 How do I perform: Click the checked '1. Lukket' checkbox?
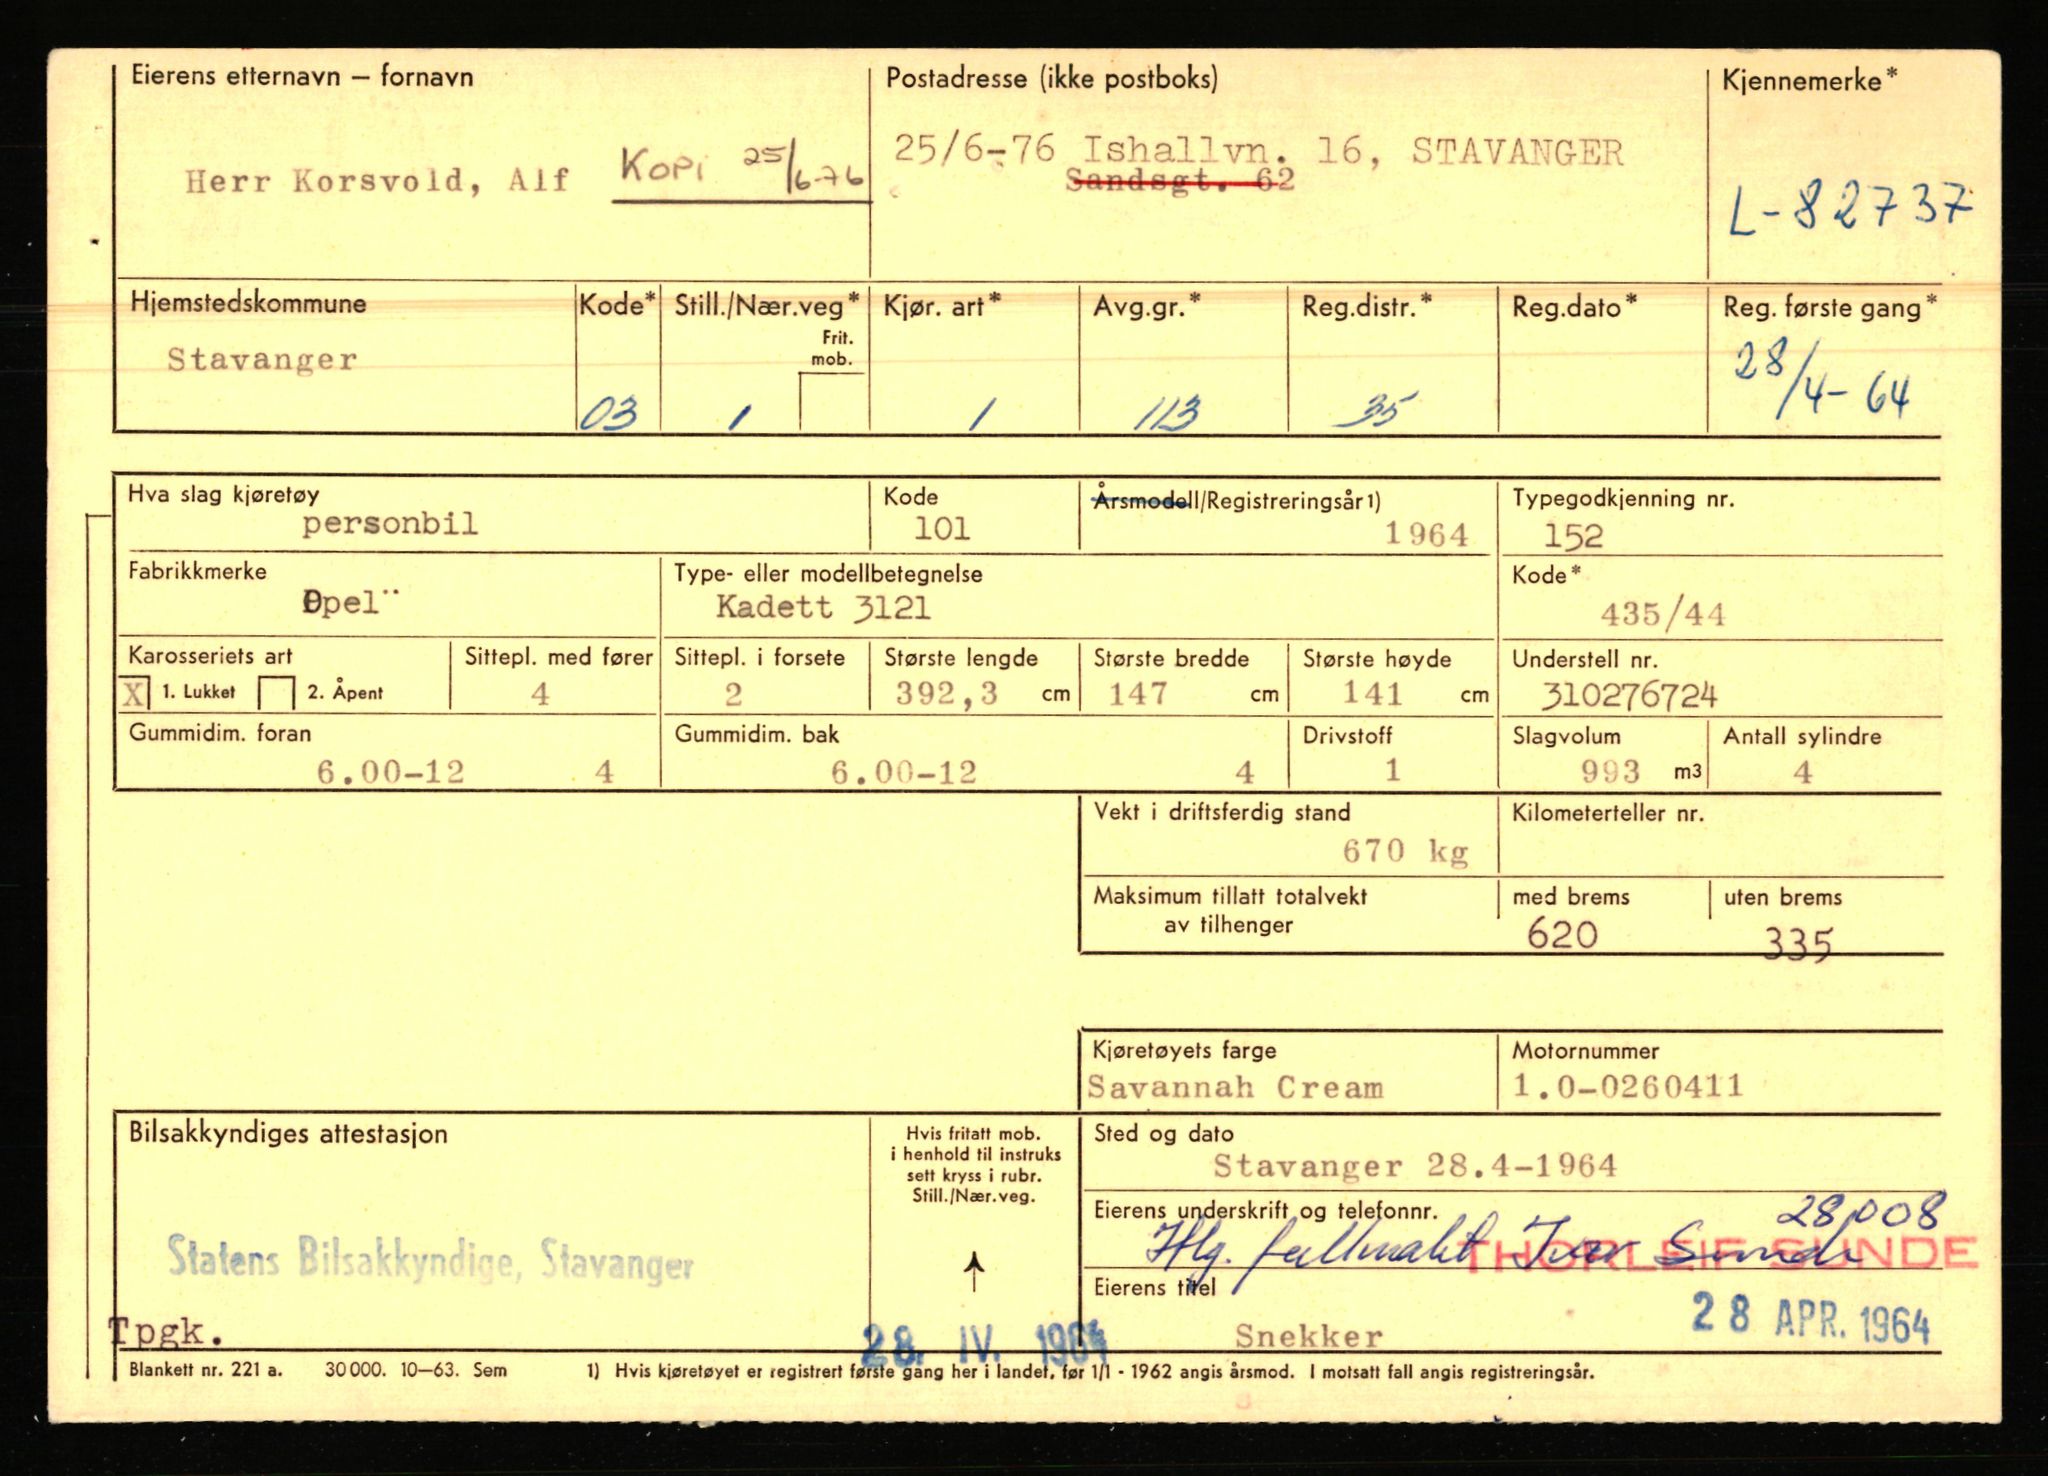coord(135,692)
